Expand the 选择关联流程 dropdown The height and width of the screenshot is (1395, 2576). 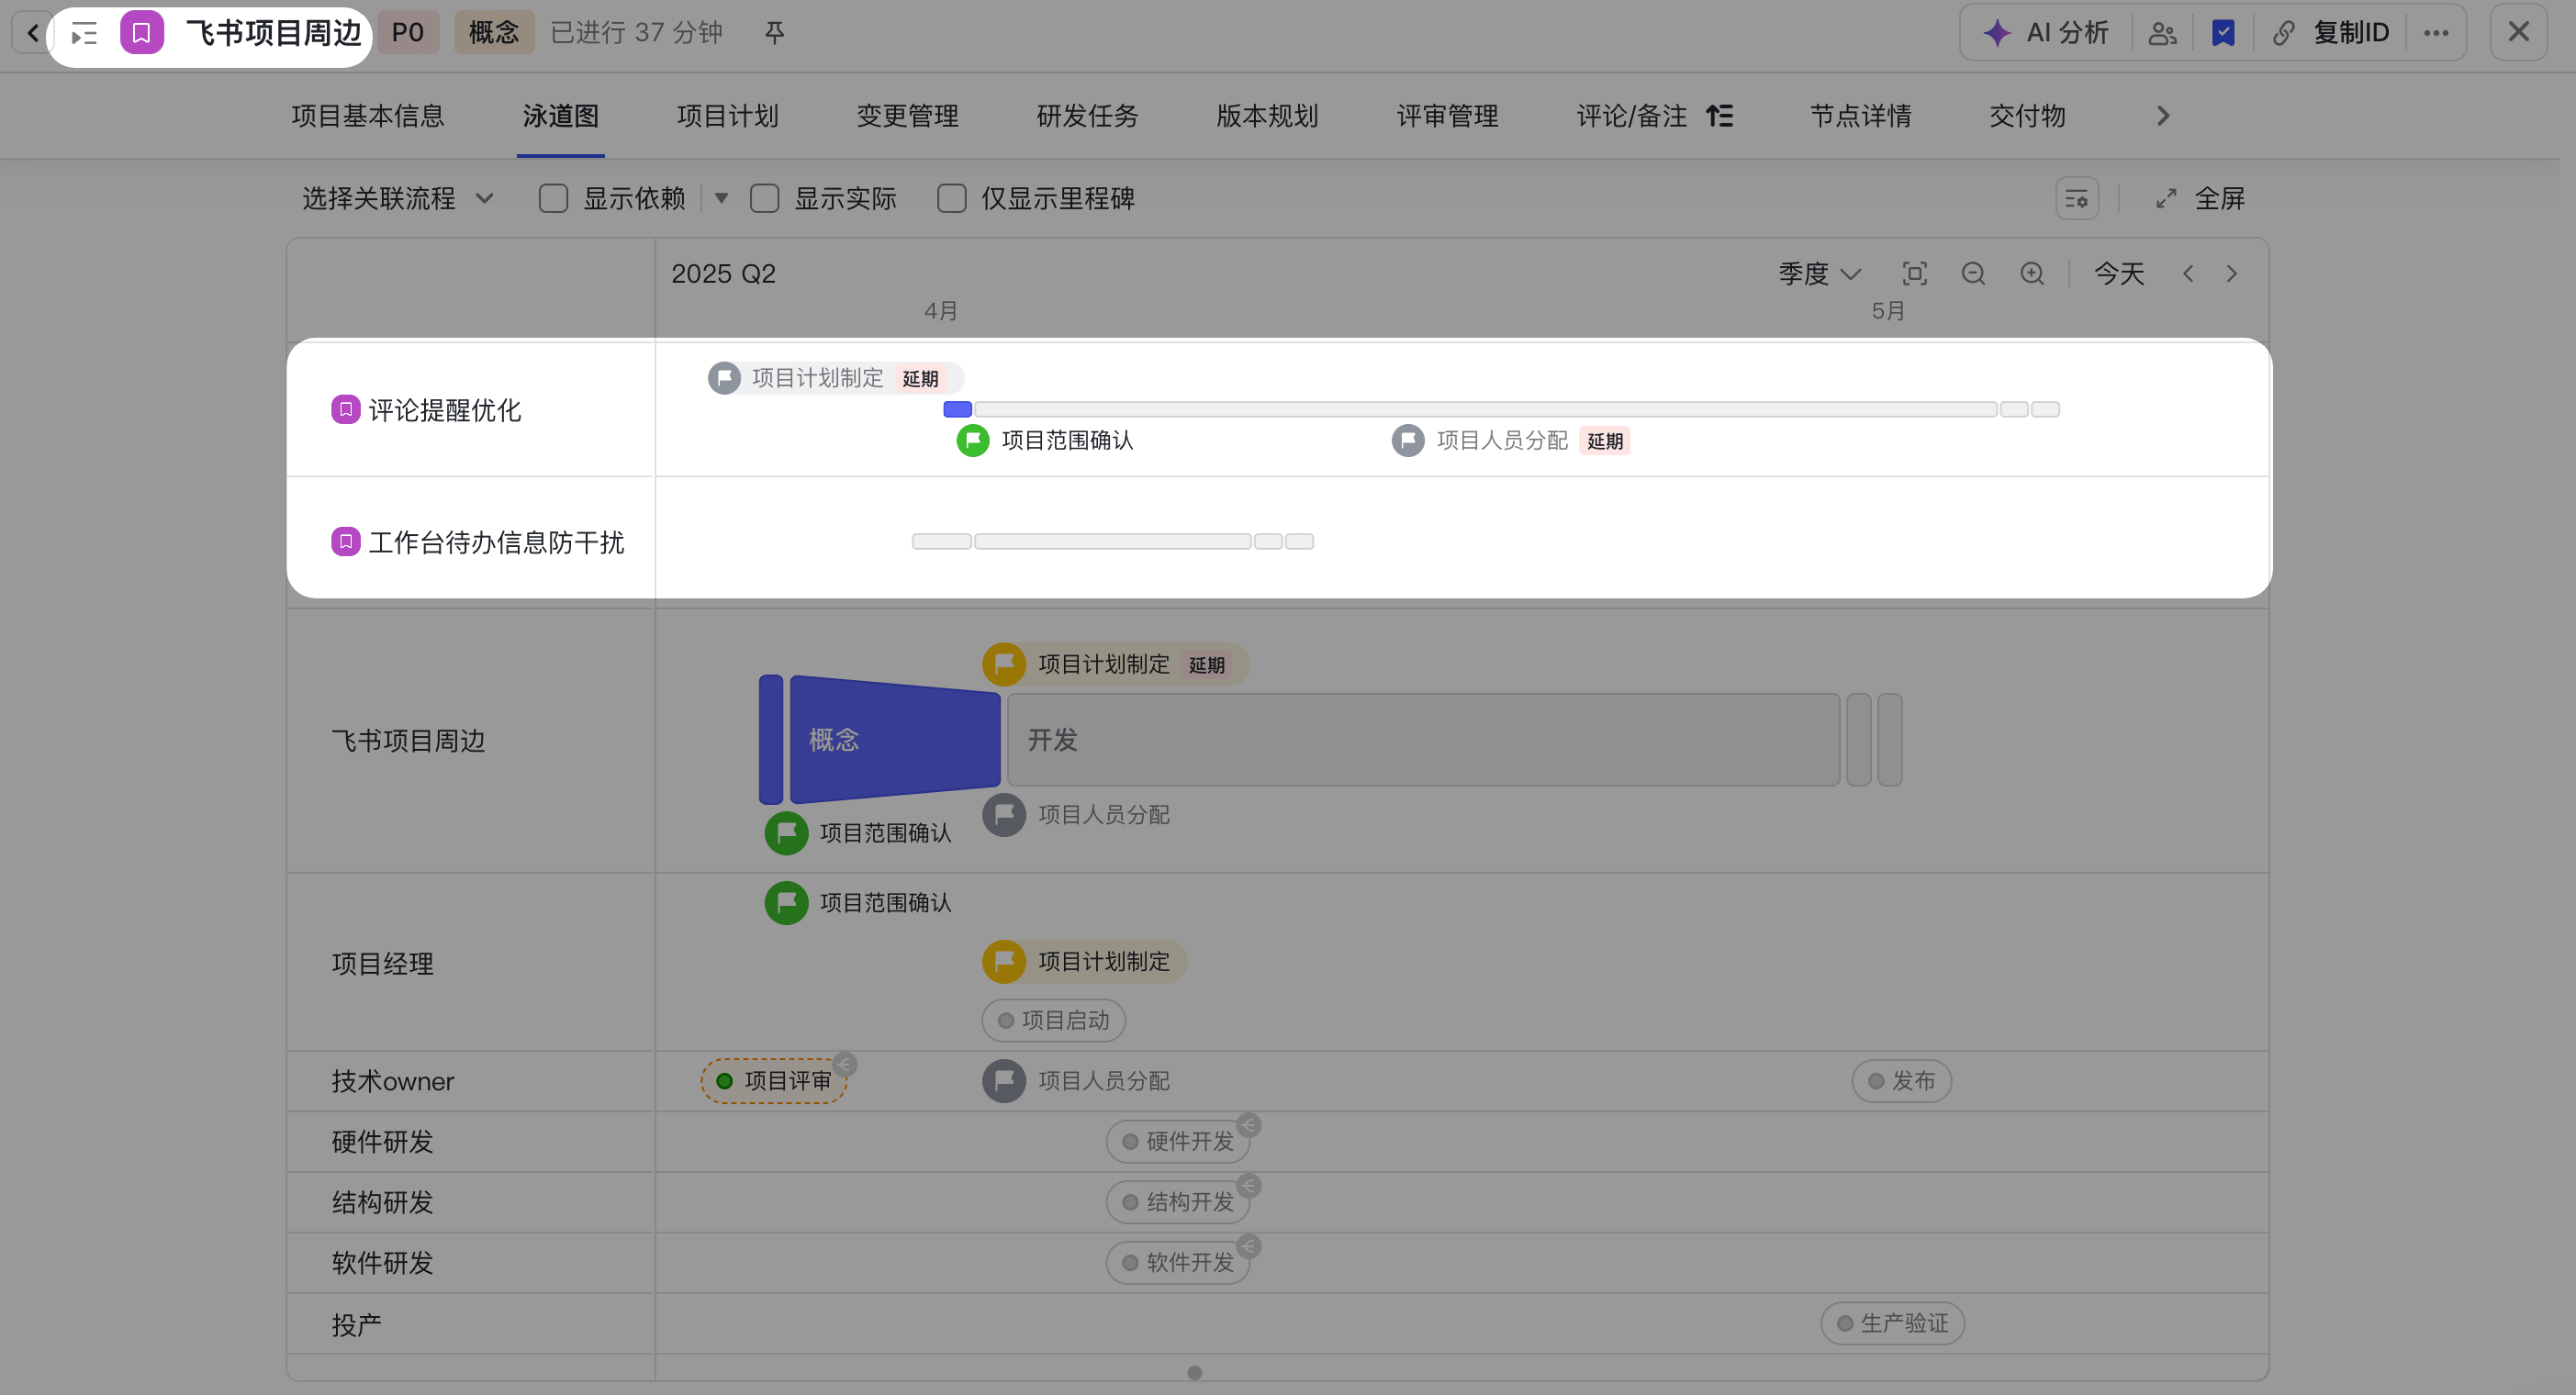398,199
